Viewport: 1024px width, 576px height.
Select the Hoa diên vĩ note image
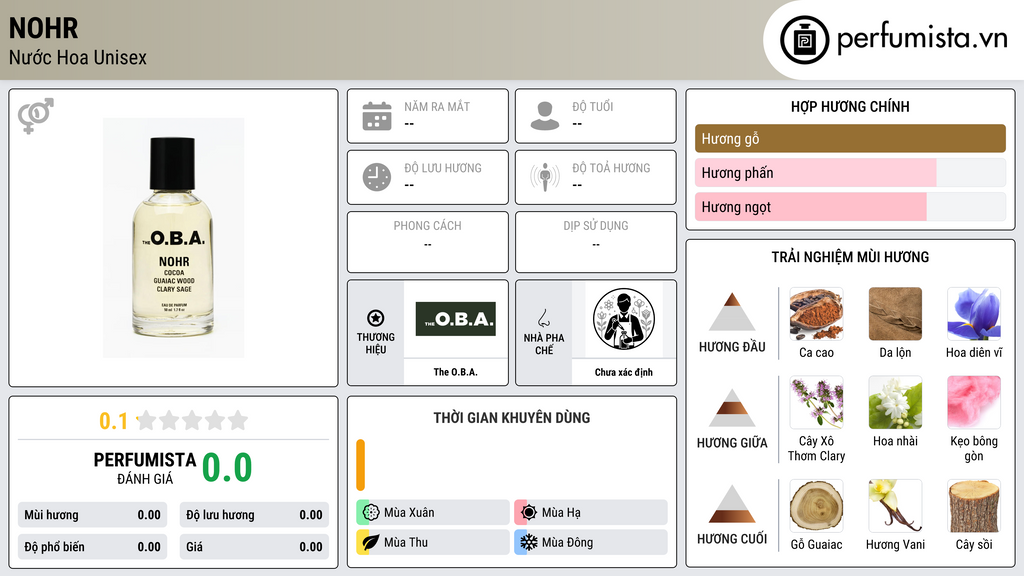pyautogui.click(x=974, y=314)
